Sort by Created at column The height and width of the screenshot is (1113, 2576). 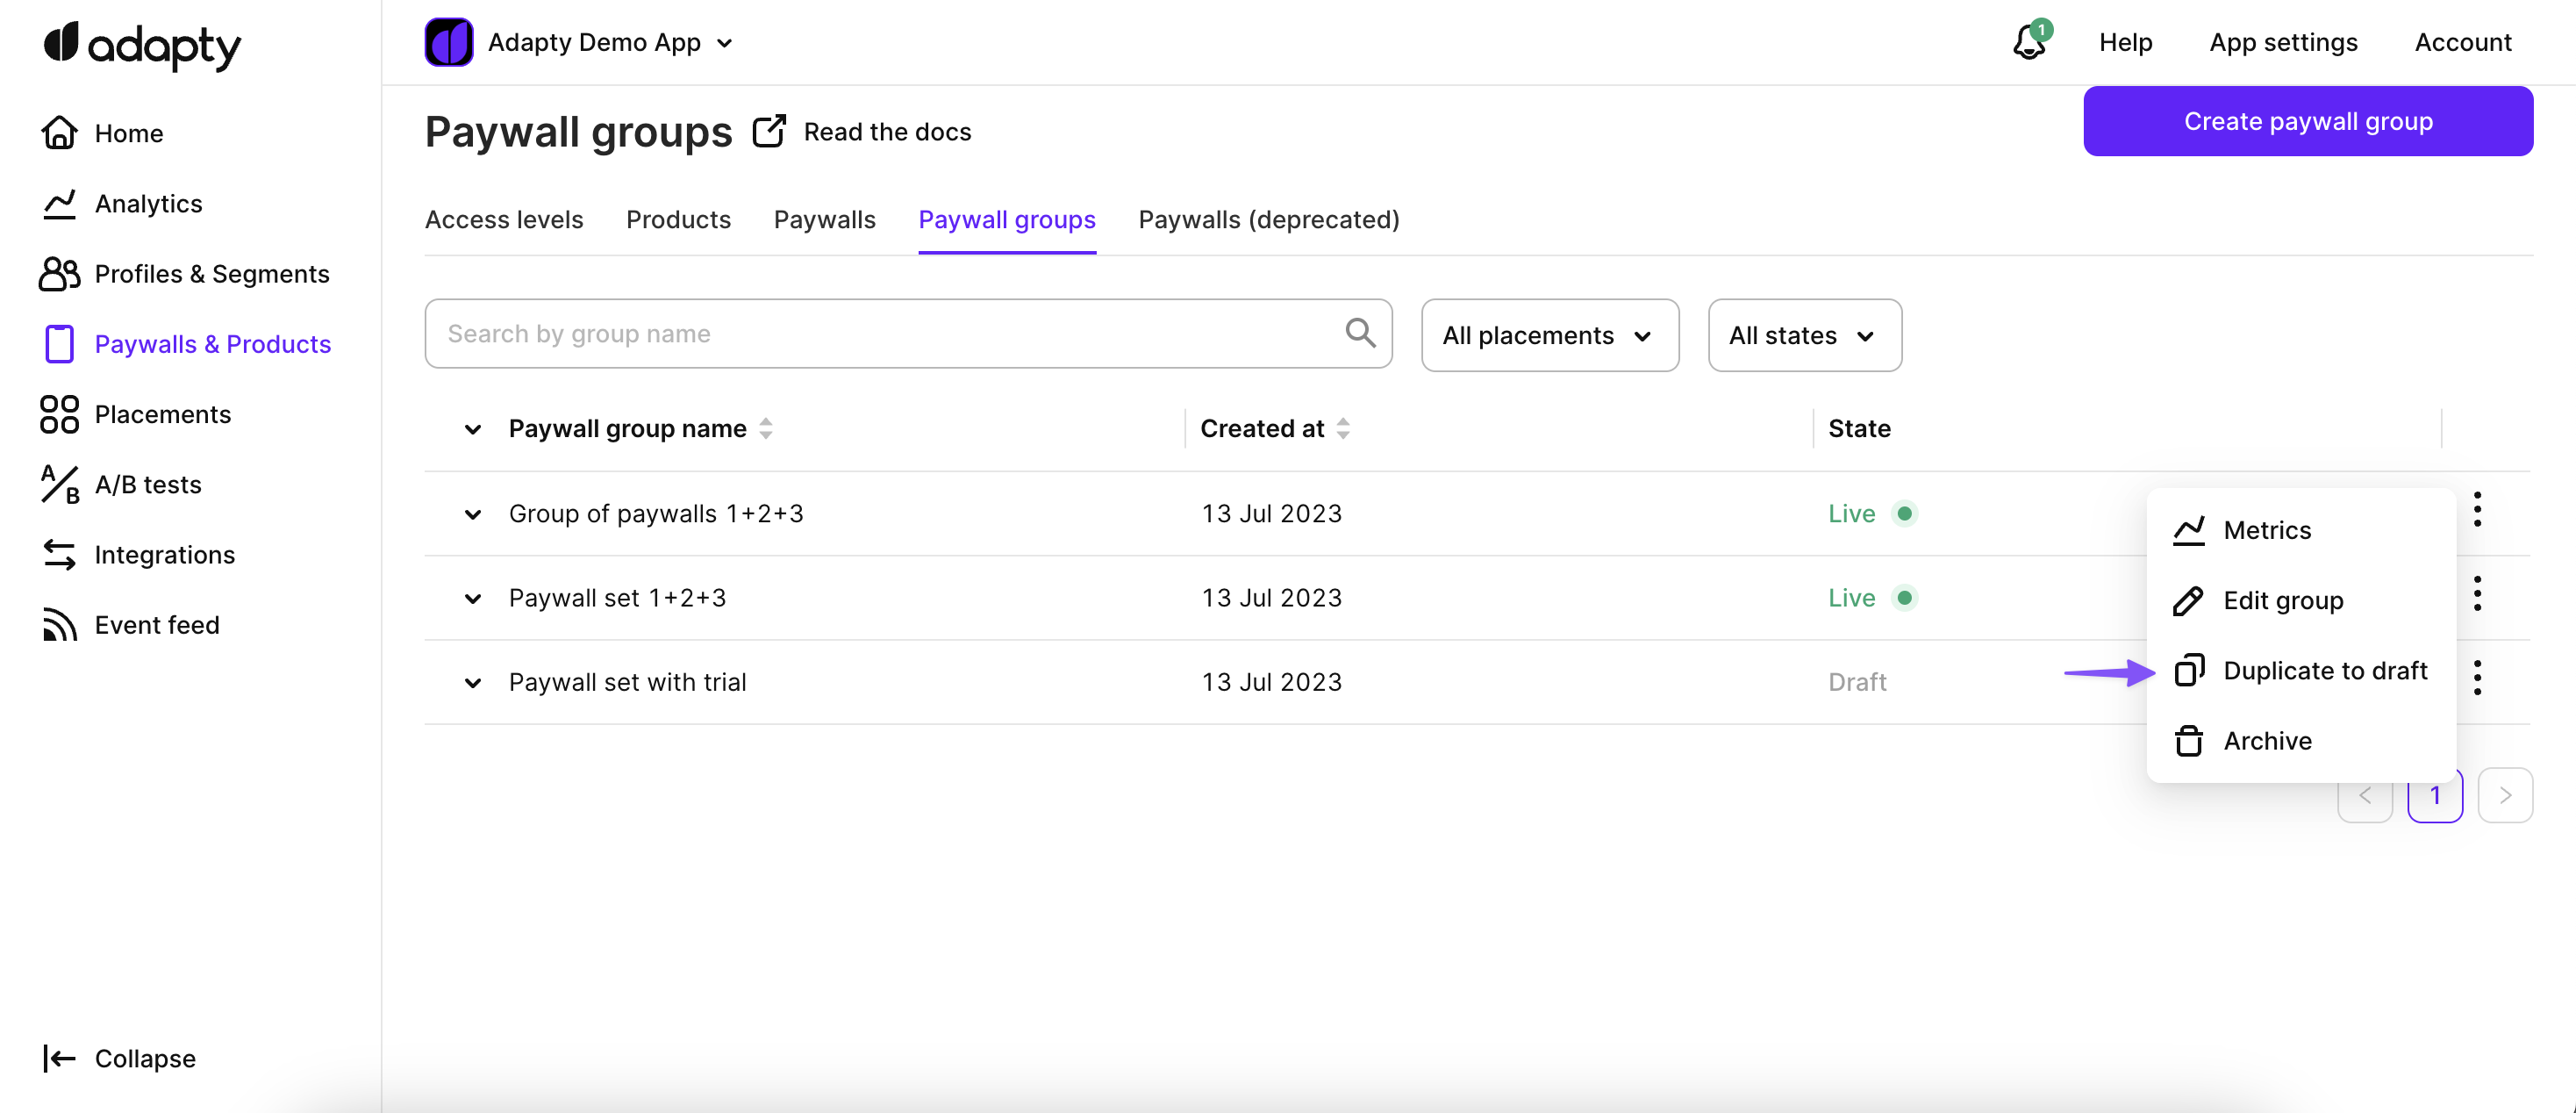coord(1343,429)
